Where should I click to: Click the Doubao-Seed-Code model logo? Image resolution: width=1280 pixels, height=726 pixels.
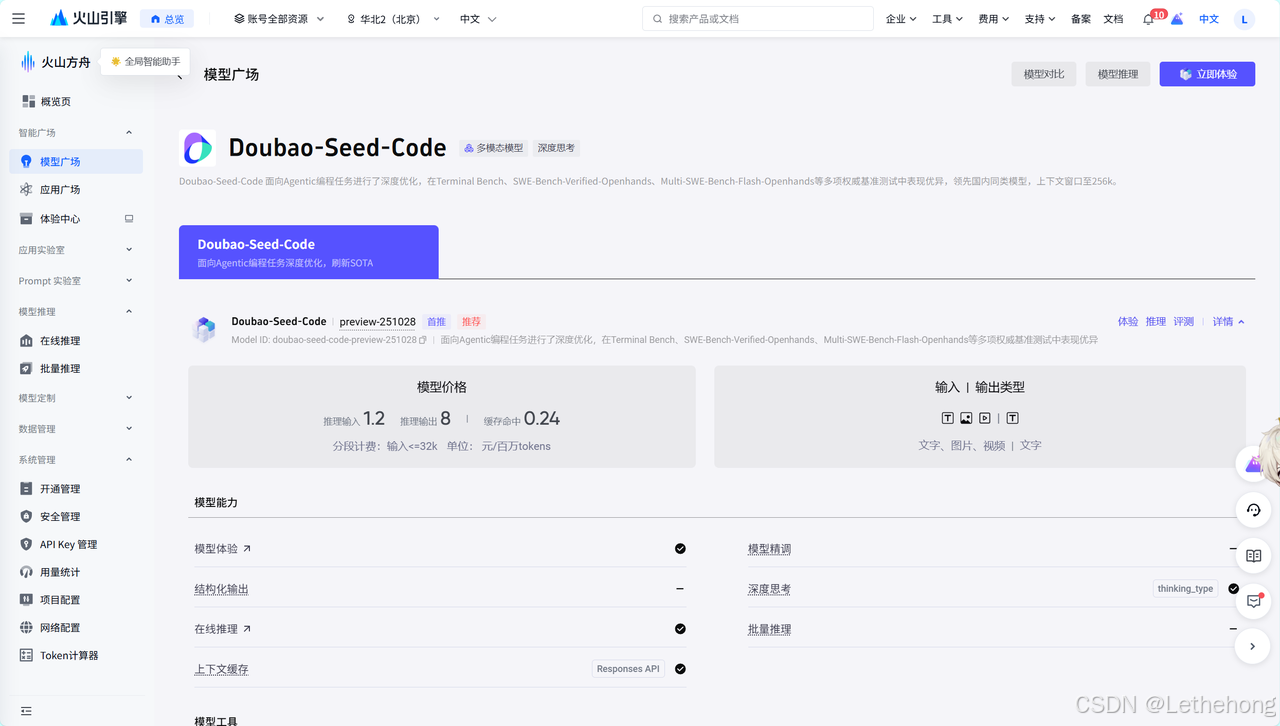click(x=197, y=148)
